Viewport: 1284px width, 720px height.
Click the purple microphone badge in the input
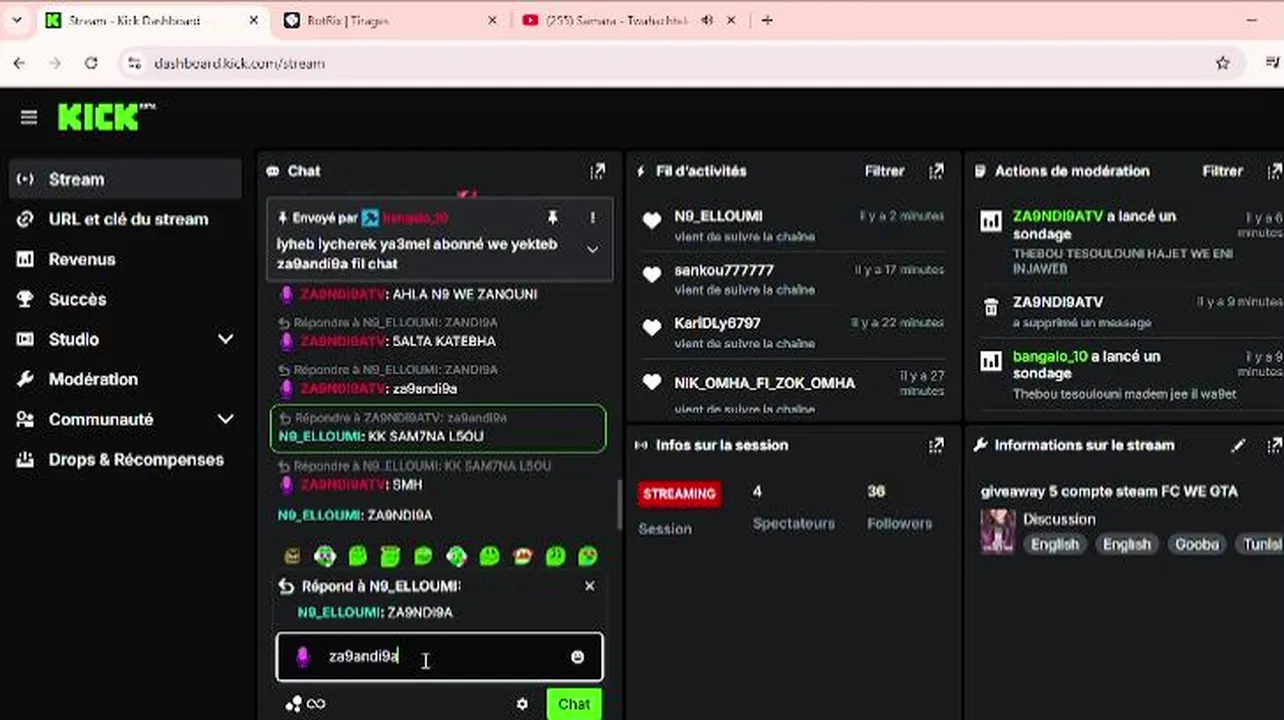pyautogui.click(x=302, y=657)
